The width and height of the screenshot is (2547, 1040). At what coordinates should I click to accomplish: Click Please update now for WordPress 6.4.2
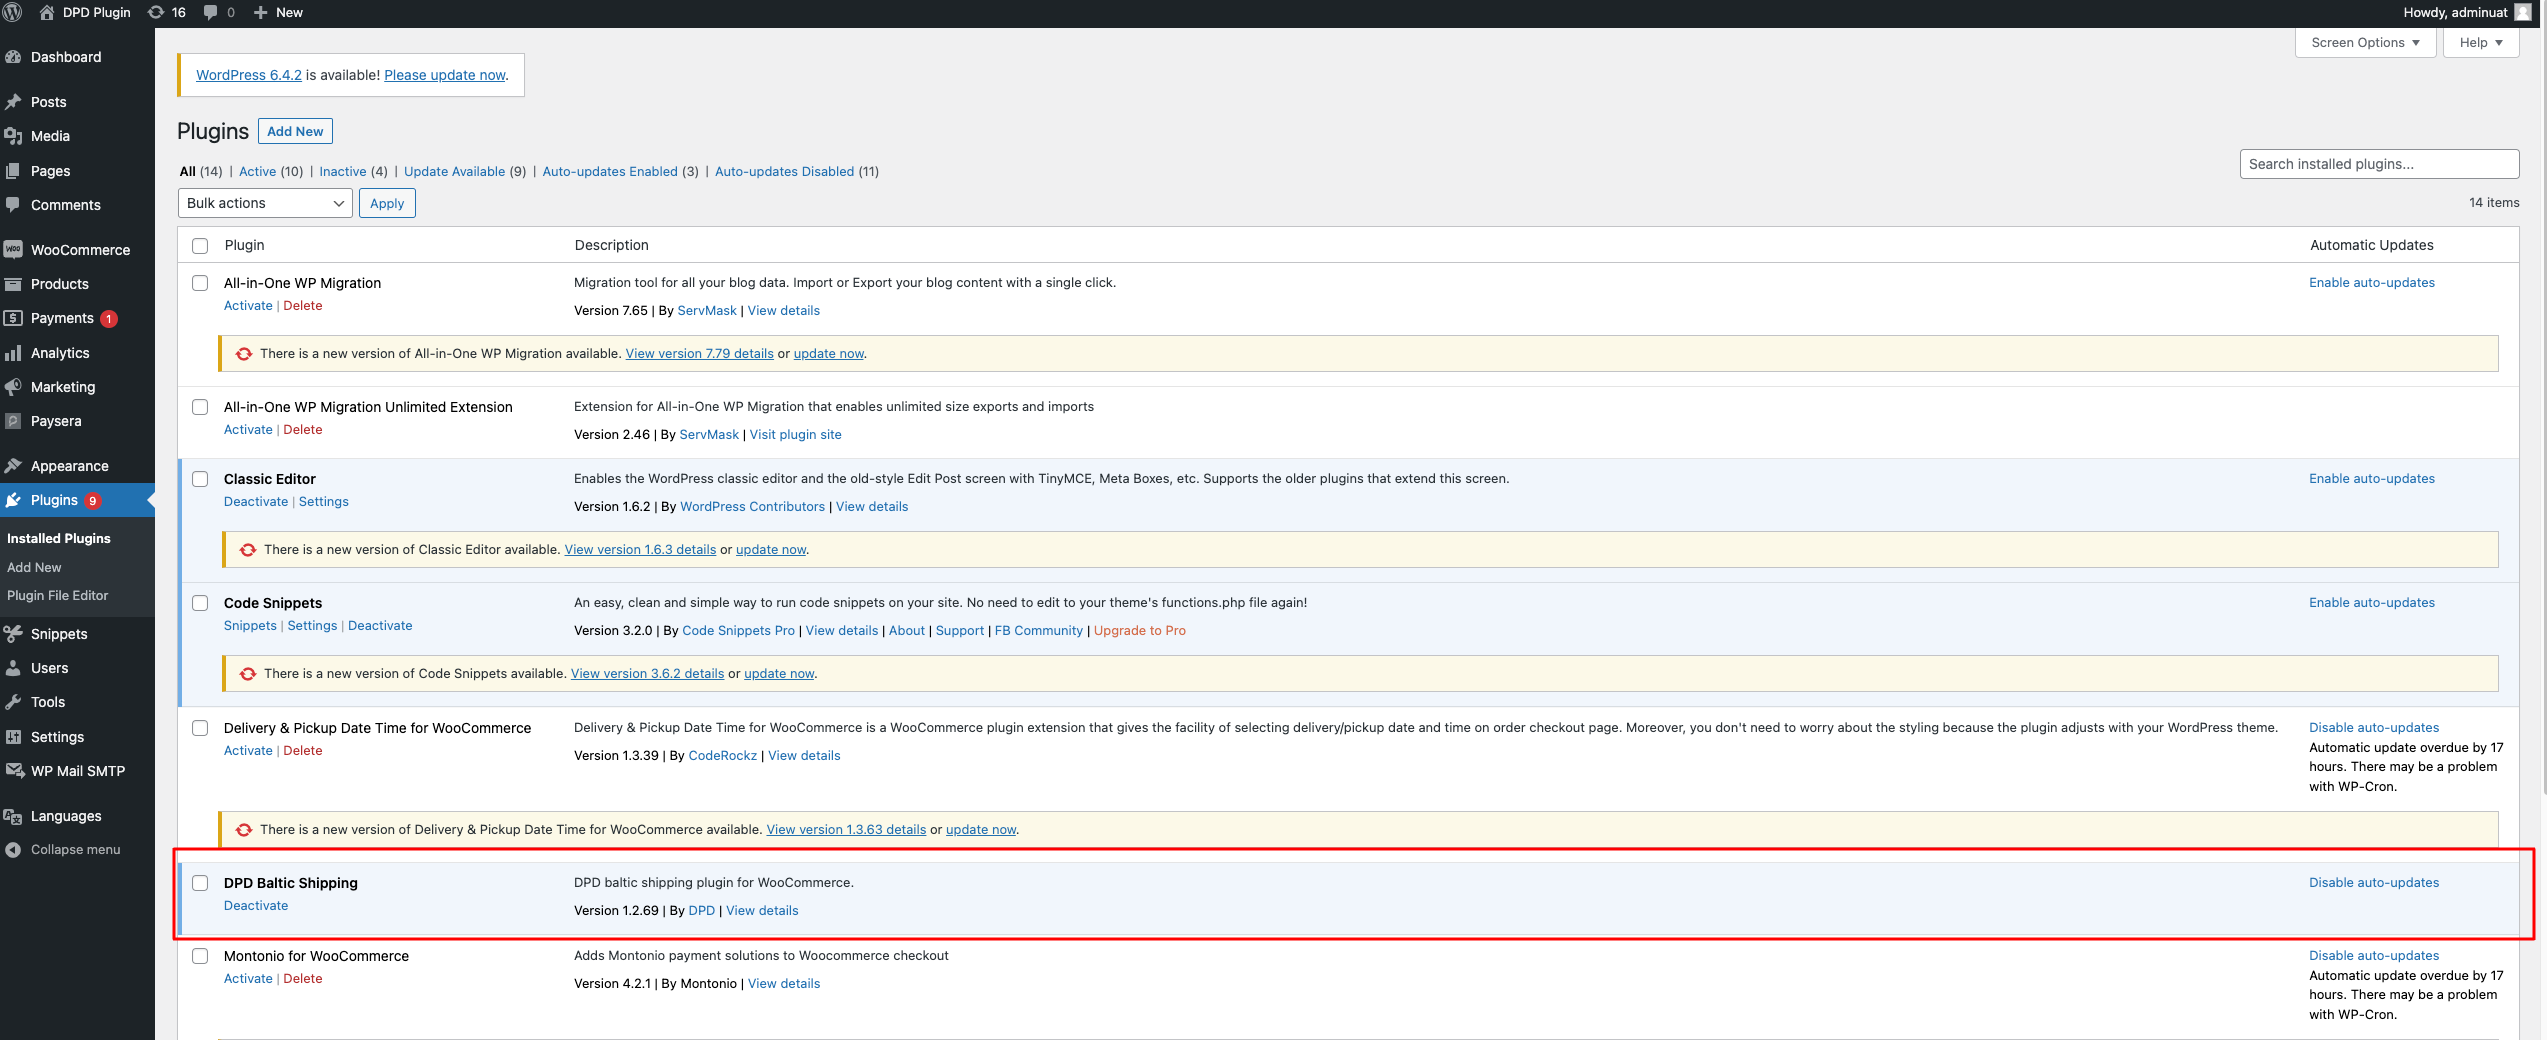pyautogui.click(x=445, y=75)
